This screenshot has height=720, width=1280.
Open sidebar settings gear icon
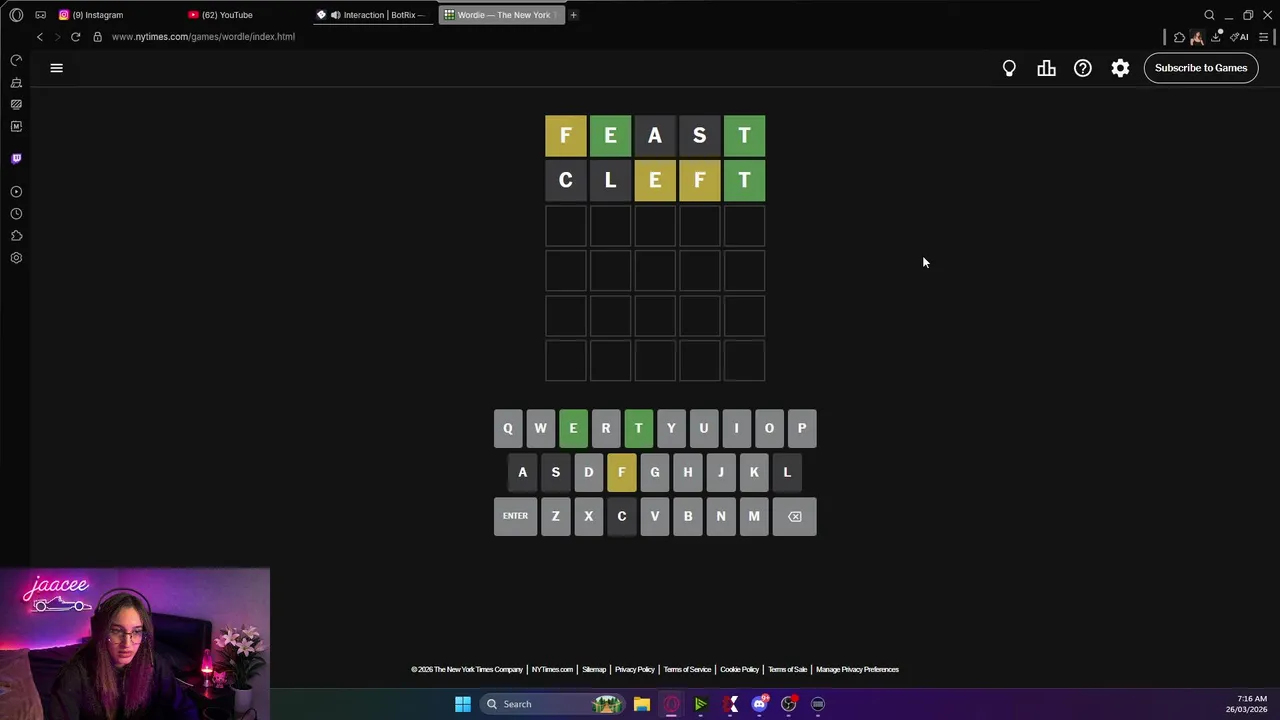[16, 258]
